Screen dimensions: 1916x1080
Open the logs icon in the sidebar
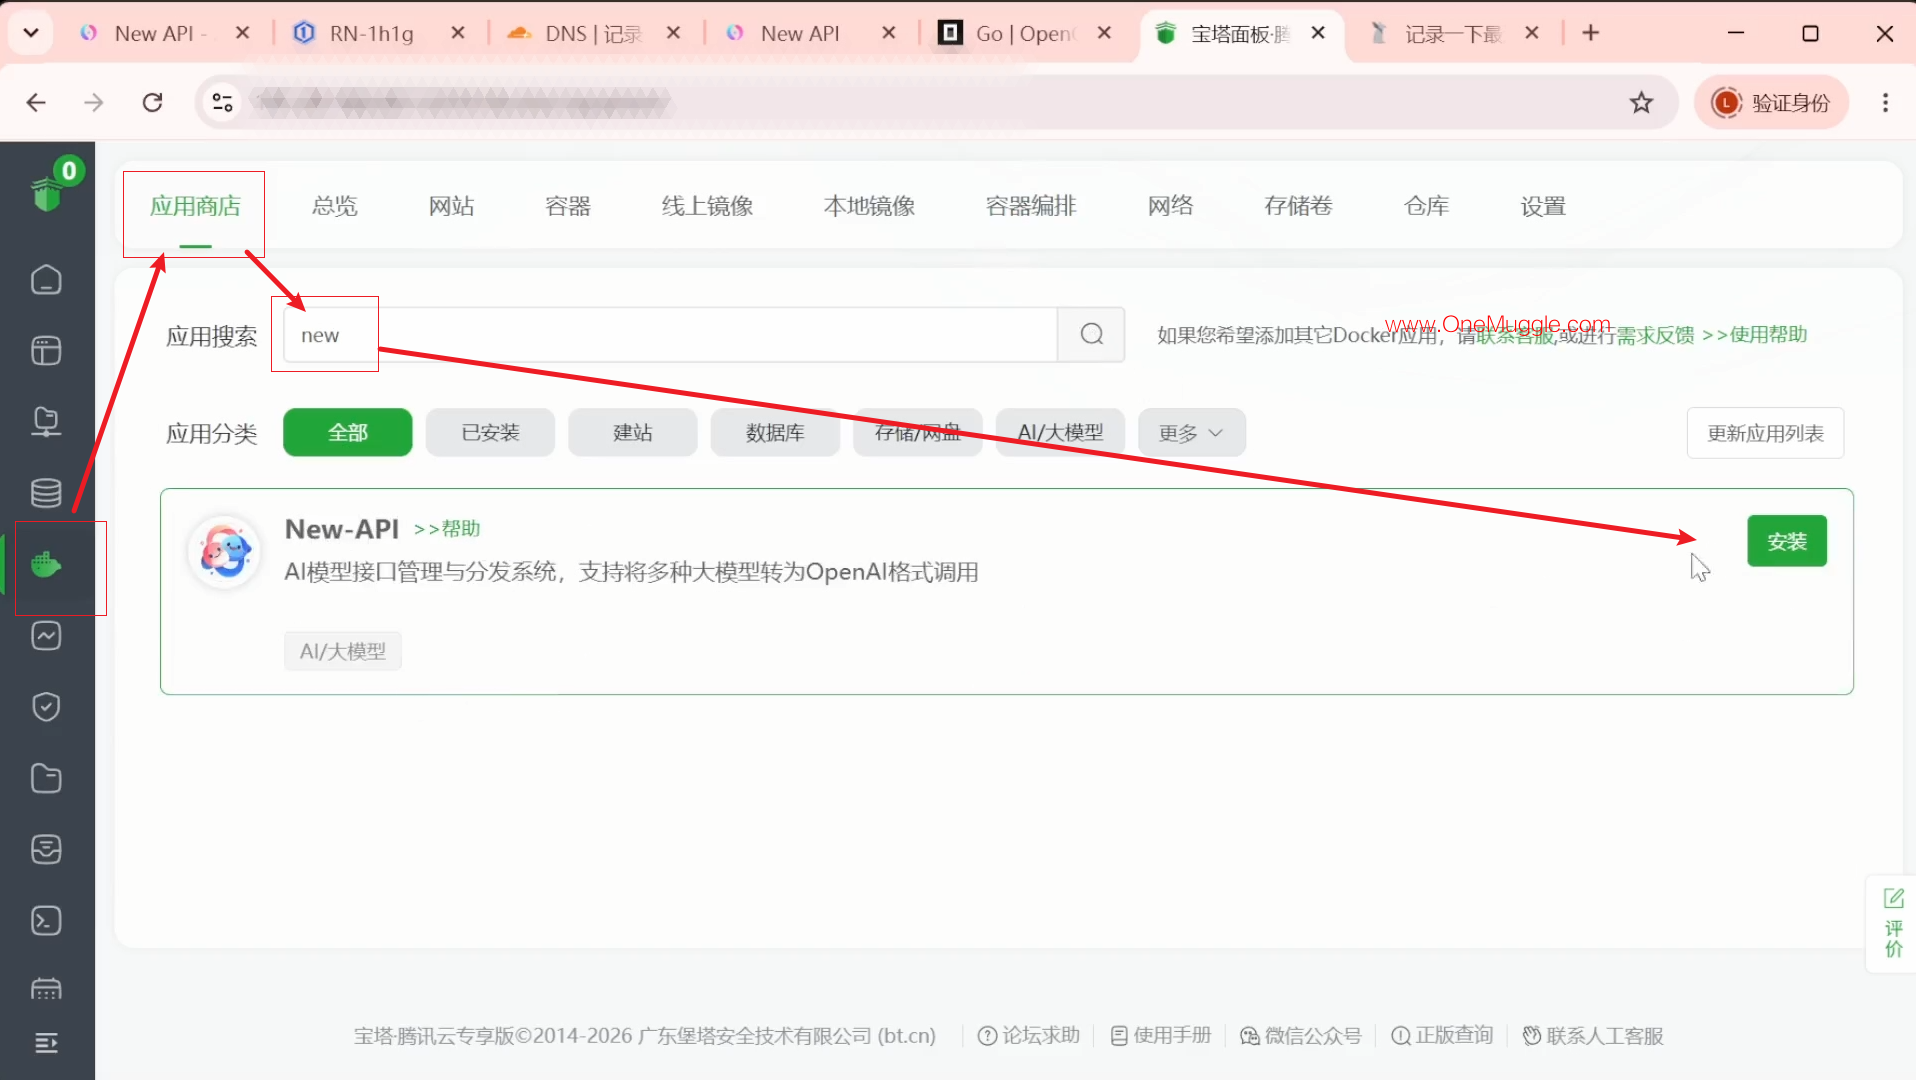click(x=46, y=849)
